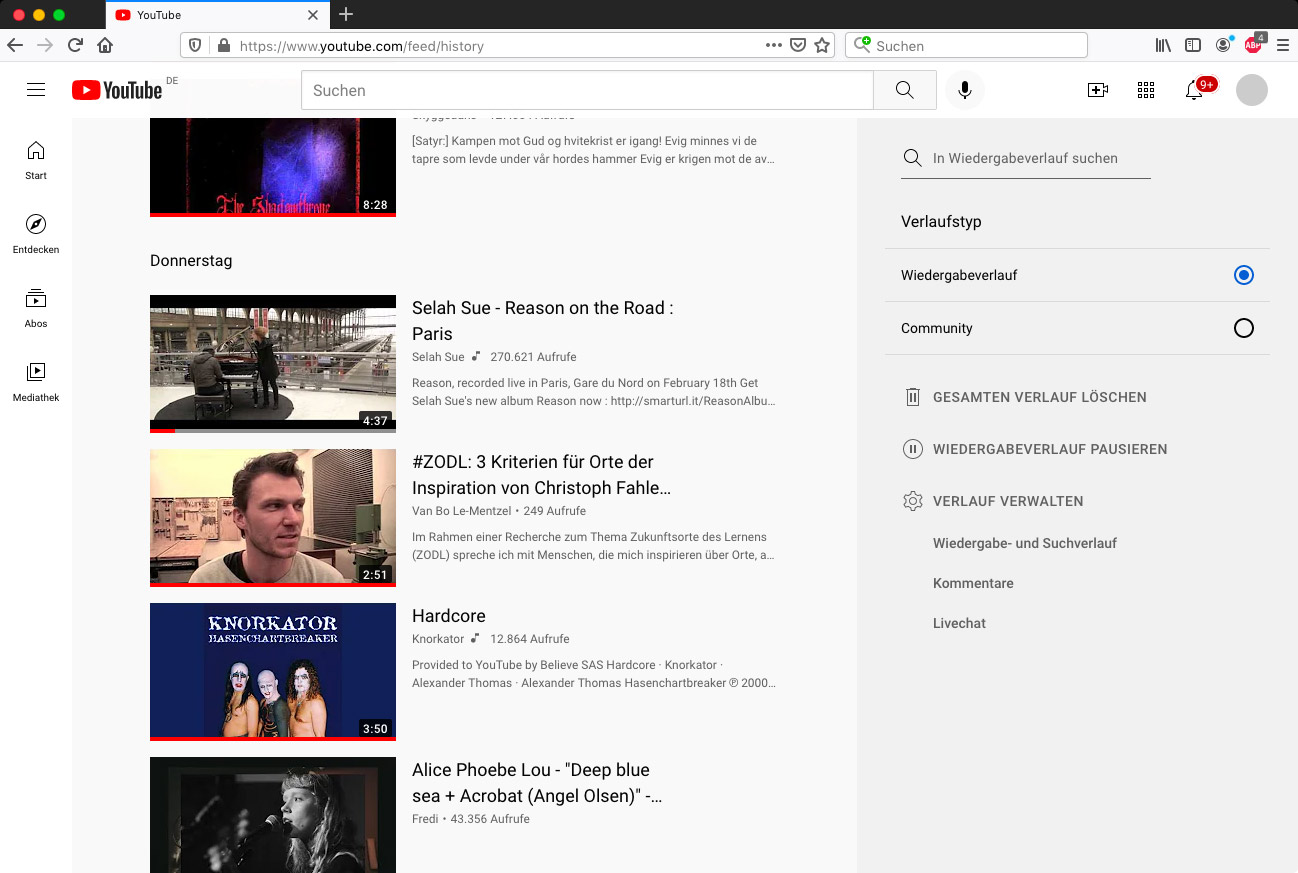Open title Selah Sue - Reason on the Road

click(x=542, y=321)
